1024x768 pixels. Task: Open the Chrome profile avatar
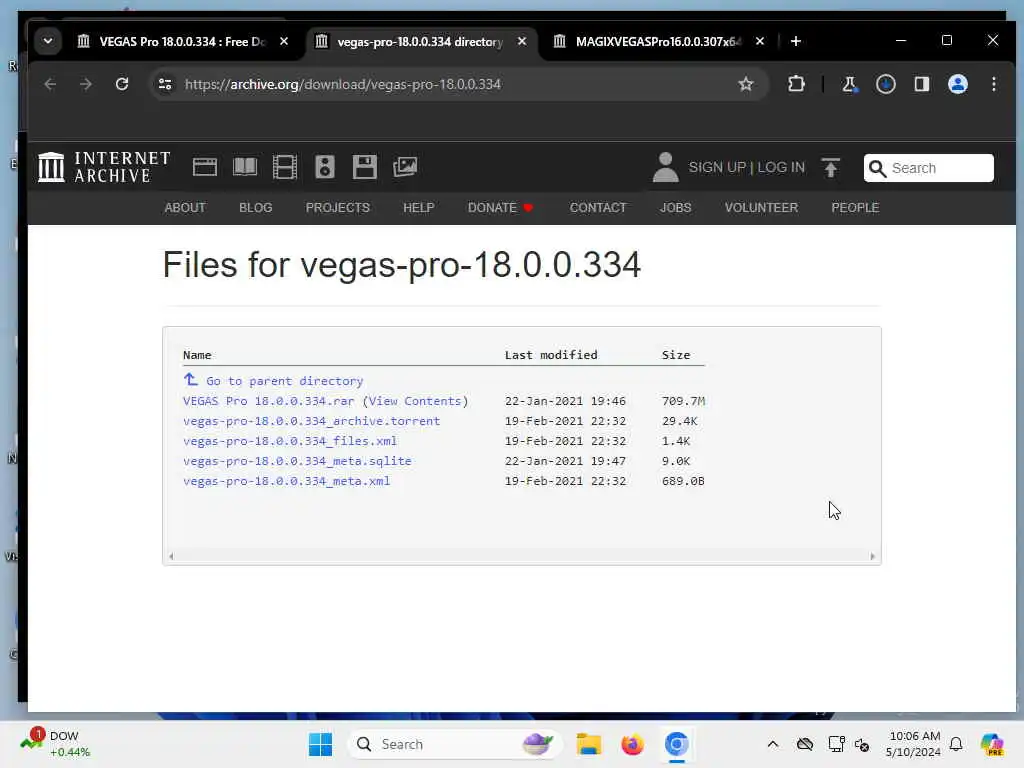click(x=957, y=84)
